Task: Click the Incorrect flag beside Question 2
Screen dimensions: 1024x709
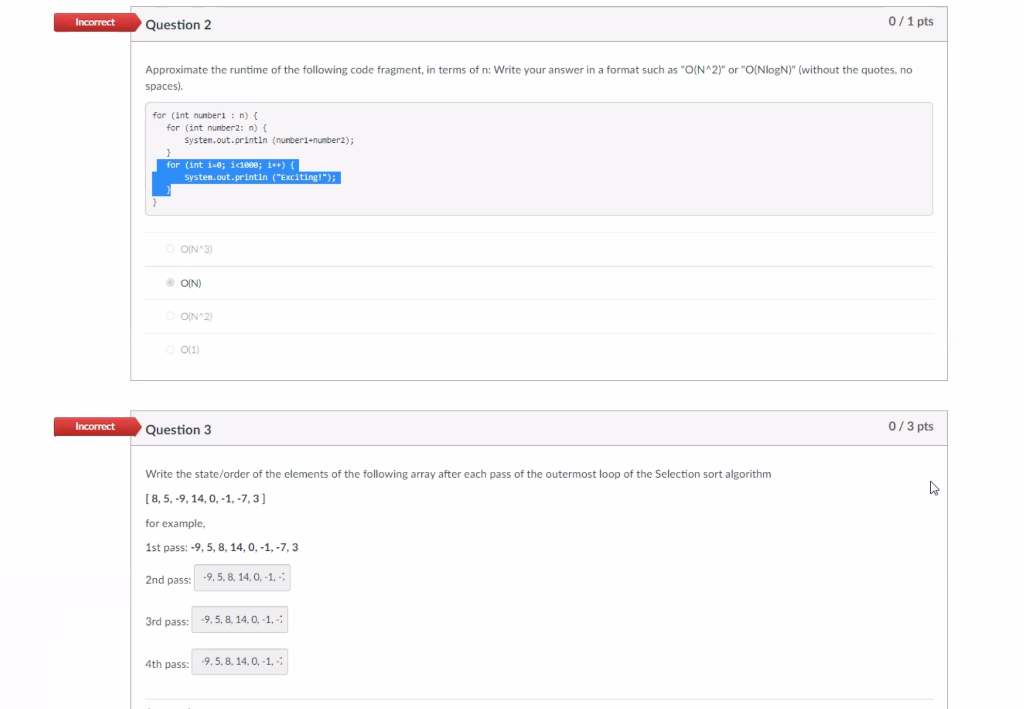Action: point(97,22)
